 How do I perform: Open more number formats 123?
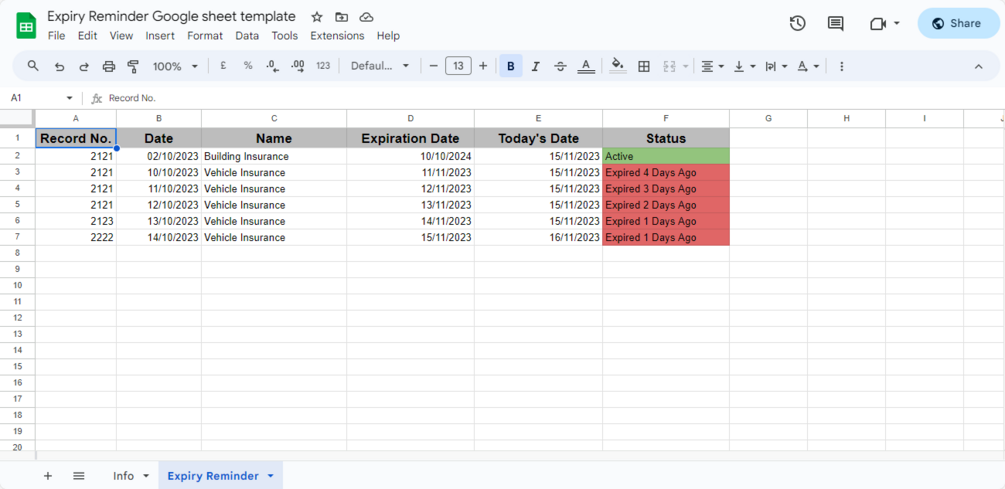coord(324,66)
